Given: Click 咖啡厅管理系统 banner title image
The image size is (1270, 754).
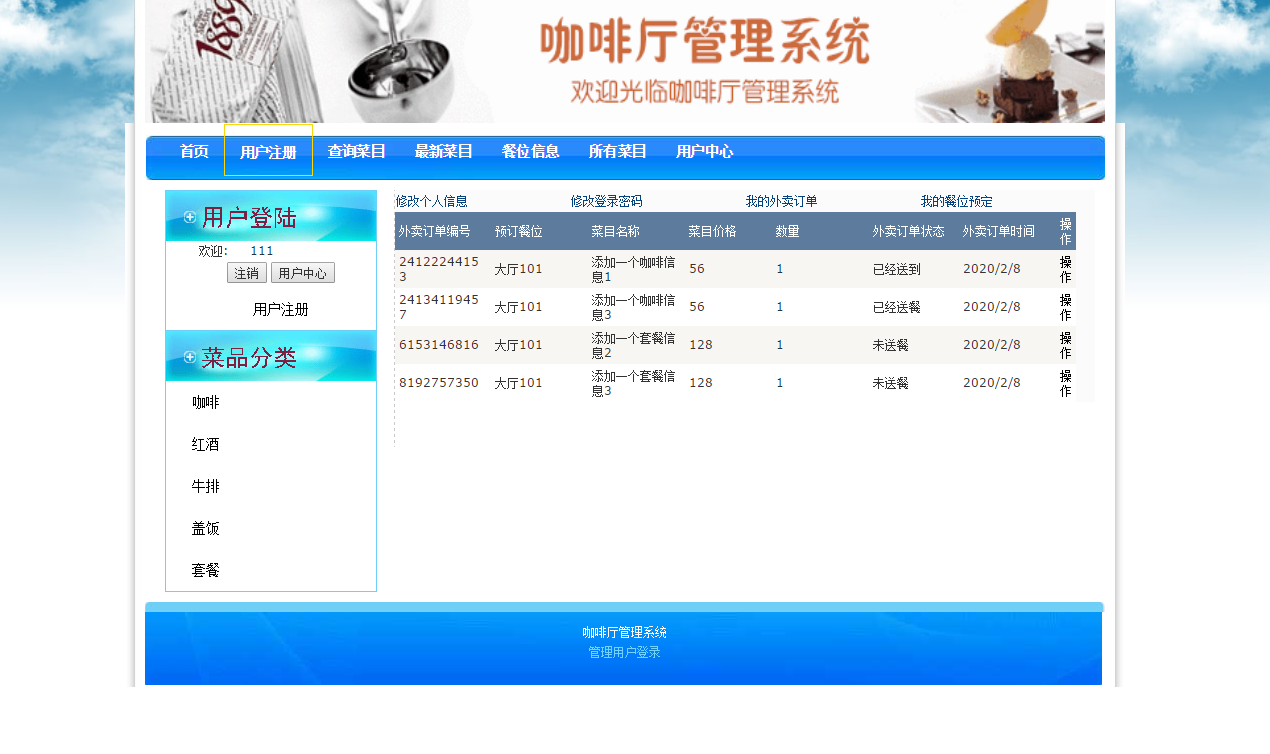Looking at the screenshot, I should coord(705,43).
